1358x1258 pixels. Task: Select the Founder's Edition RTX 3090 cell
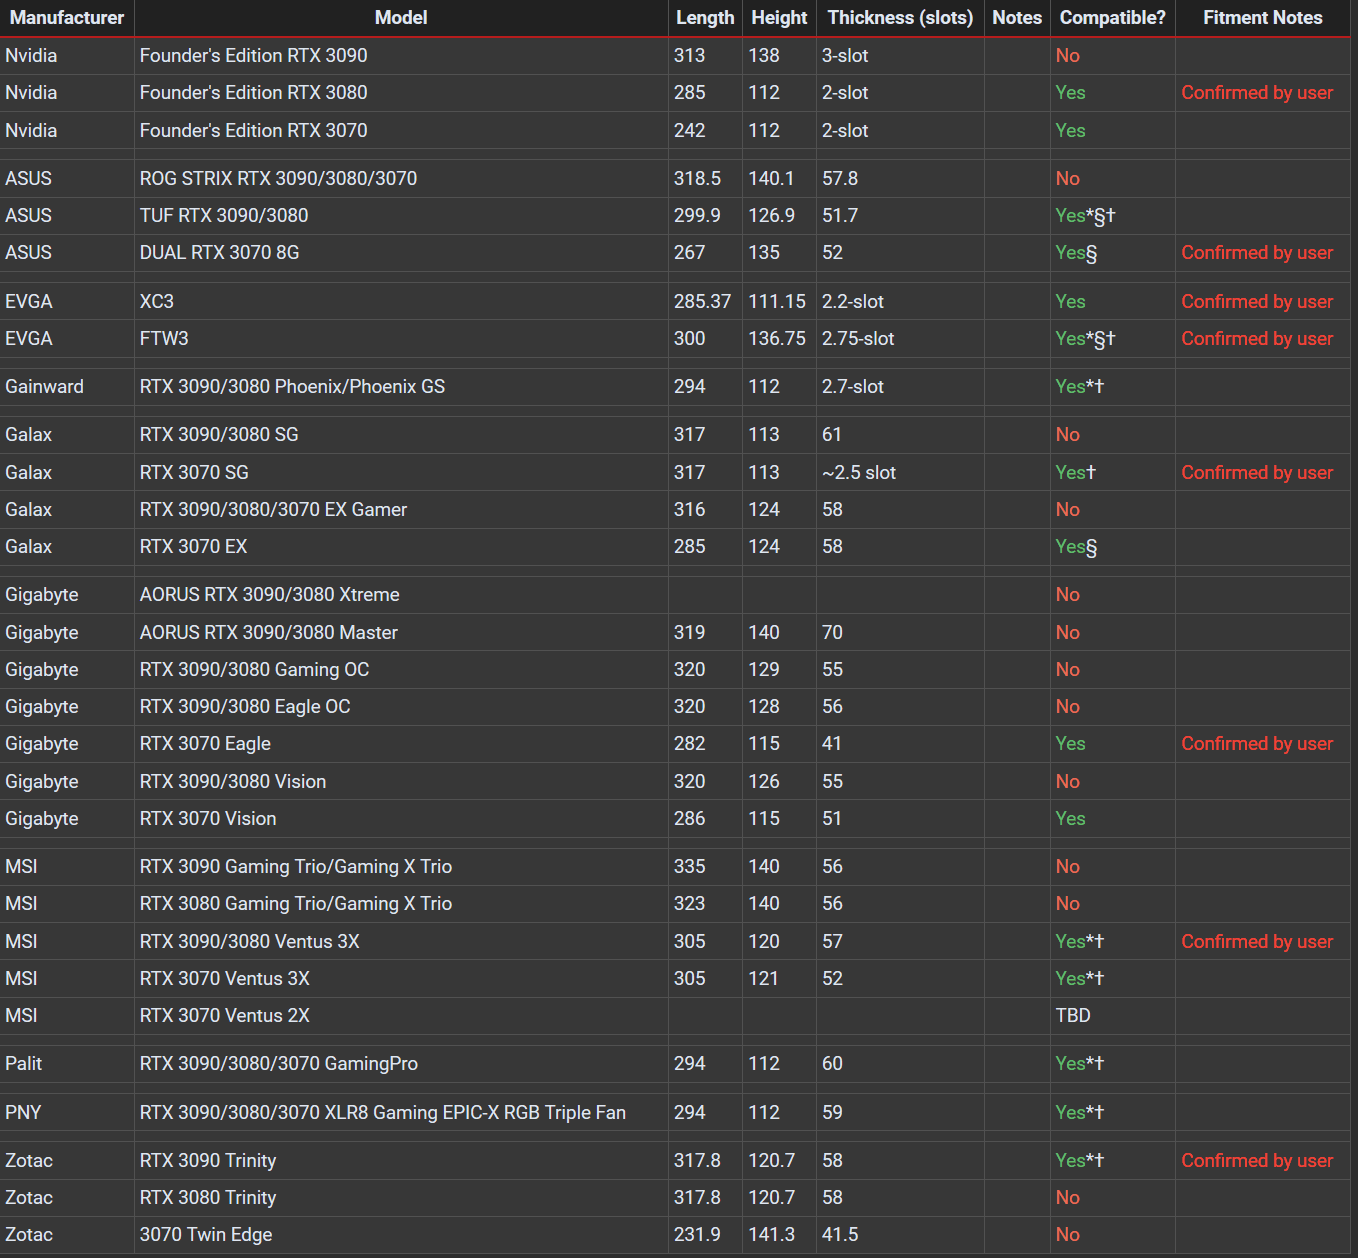click(x=401, y=56)
